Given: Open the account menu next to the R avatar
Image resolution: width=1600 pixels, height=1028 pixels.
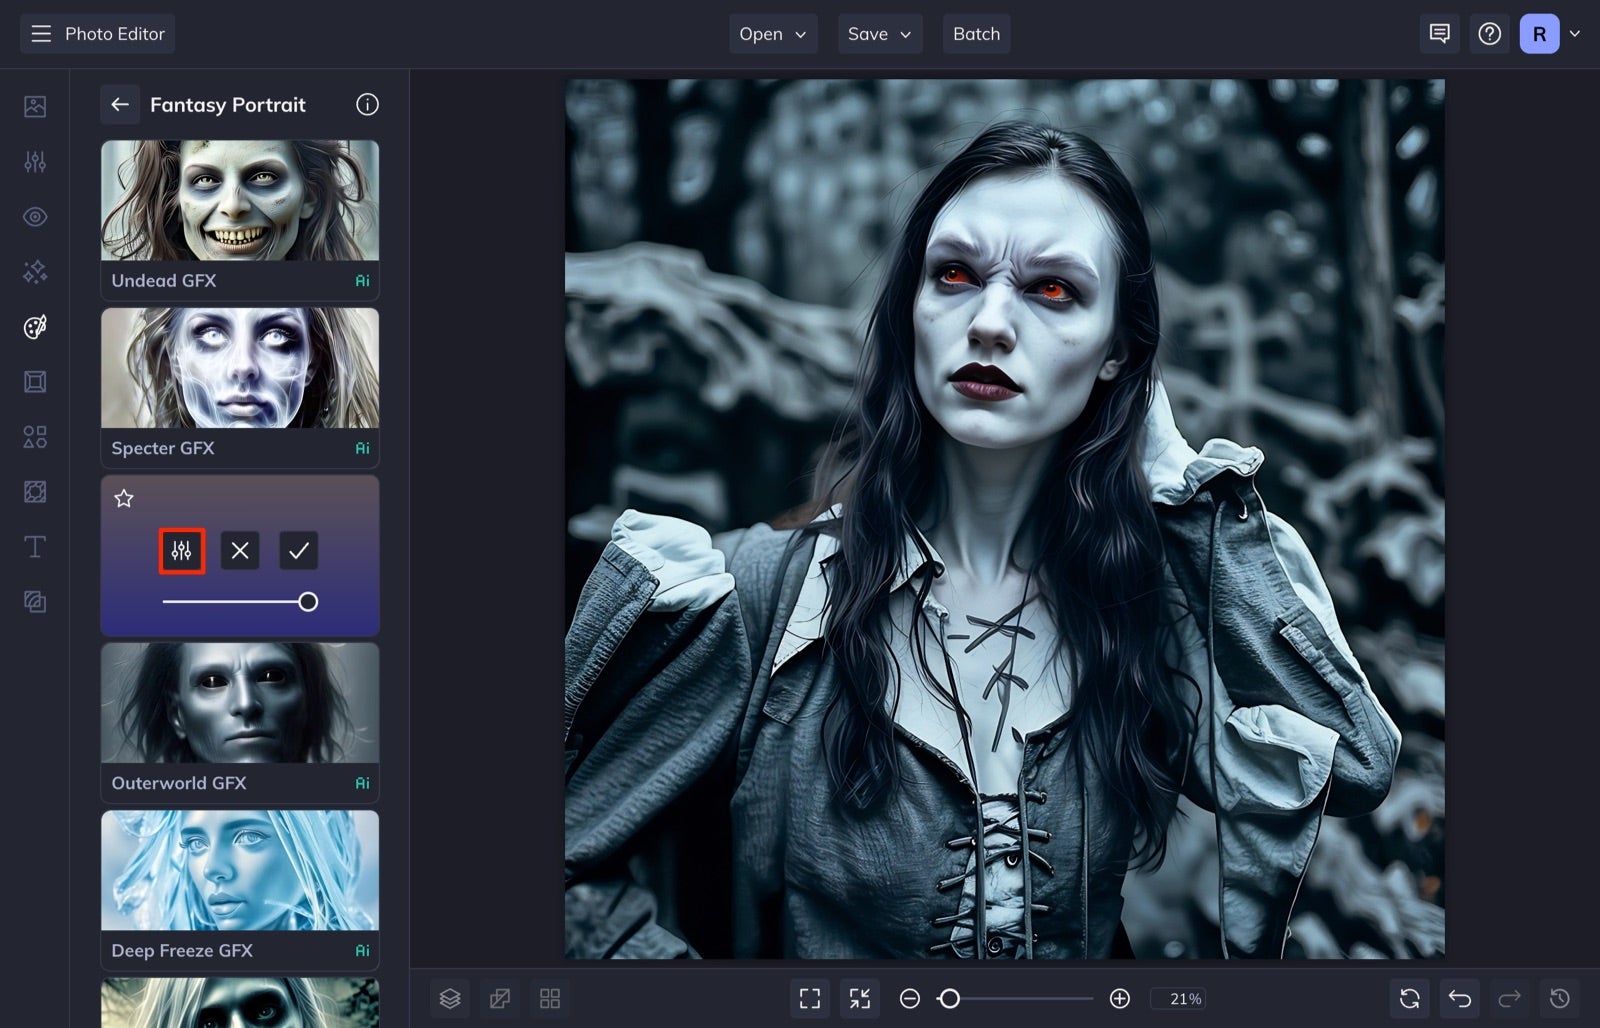Looking at the screenshot, I should pos(1575,33).
